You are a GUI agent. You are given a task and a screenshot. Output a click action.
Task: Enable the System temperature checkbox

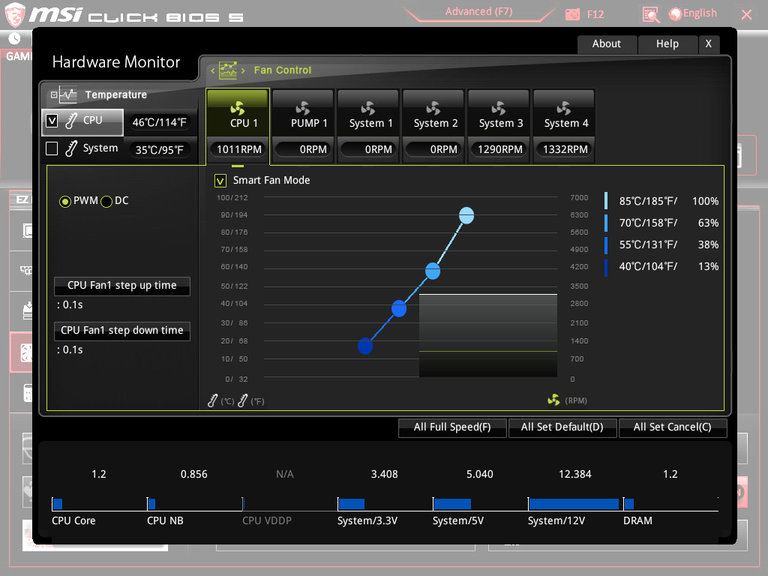tap(52, 148)
